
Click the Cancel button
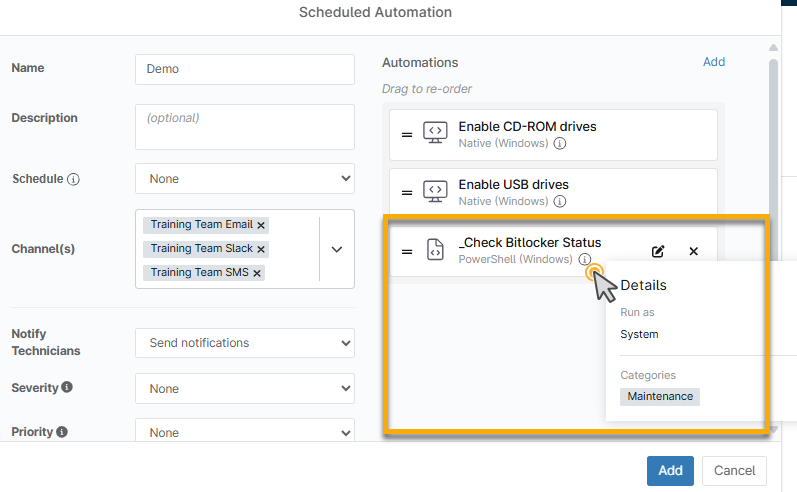(734, 471)
